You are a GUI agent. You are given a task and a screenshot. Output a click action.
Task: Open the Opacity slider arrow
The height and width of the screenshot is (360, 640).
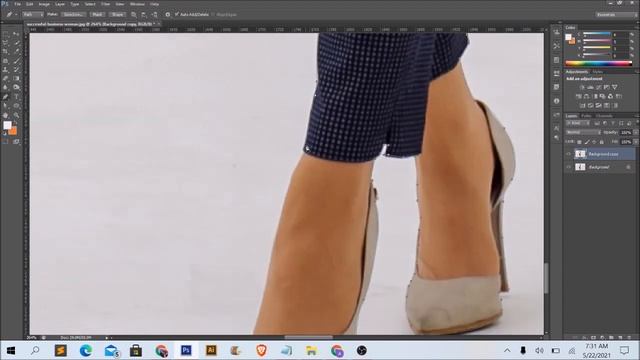point(636,132)
